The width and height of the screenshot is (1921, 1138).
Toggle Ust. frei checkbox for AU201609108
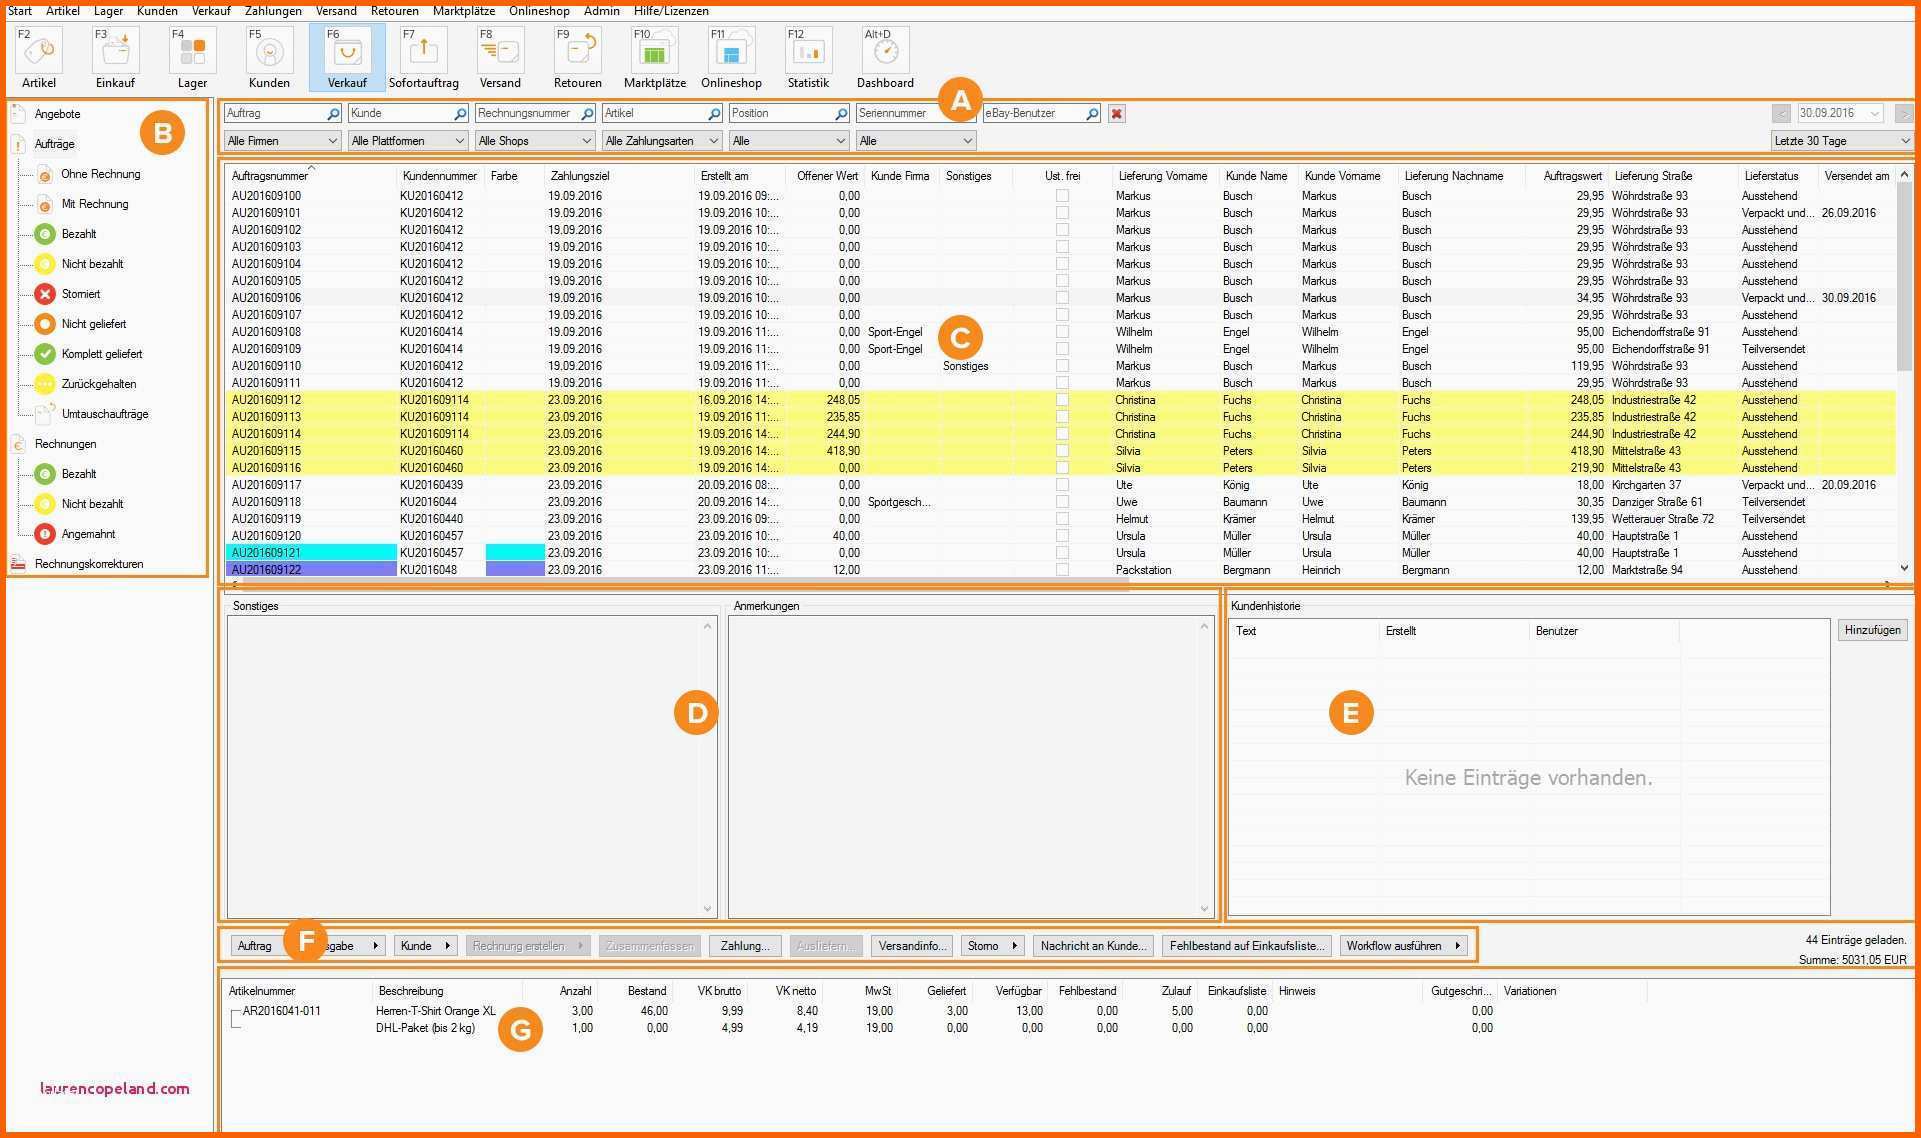tap(1062, 332)
